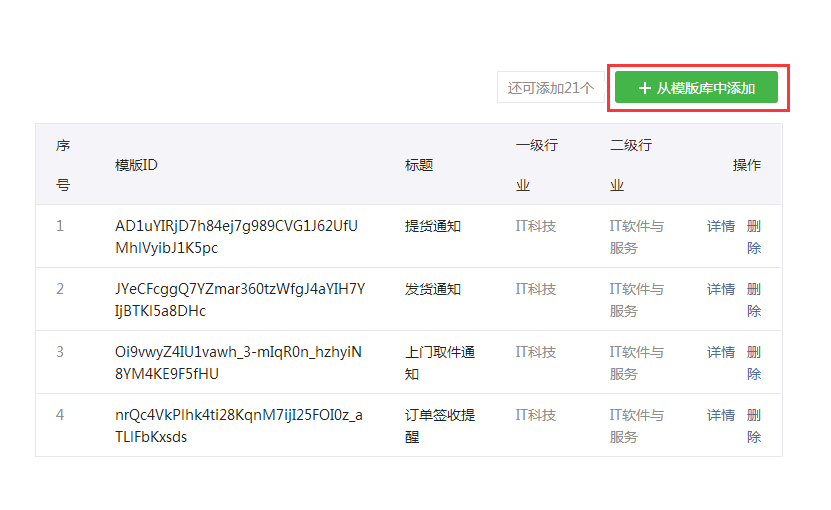The width and height of the screenshot is (831, 510).
Task: Click the IT科技 cell in the 订单签收提醒 row
Action: click(x=536, y=415)
